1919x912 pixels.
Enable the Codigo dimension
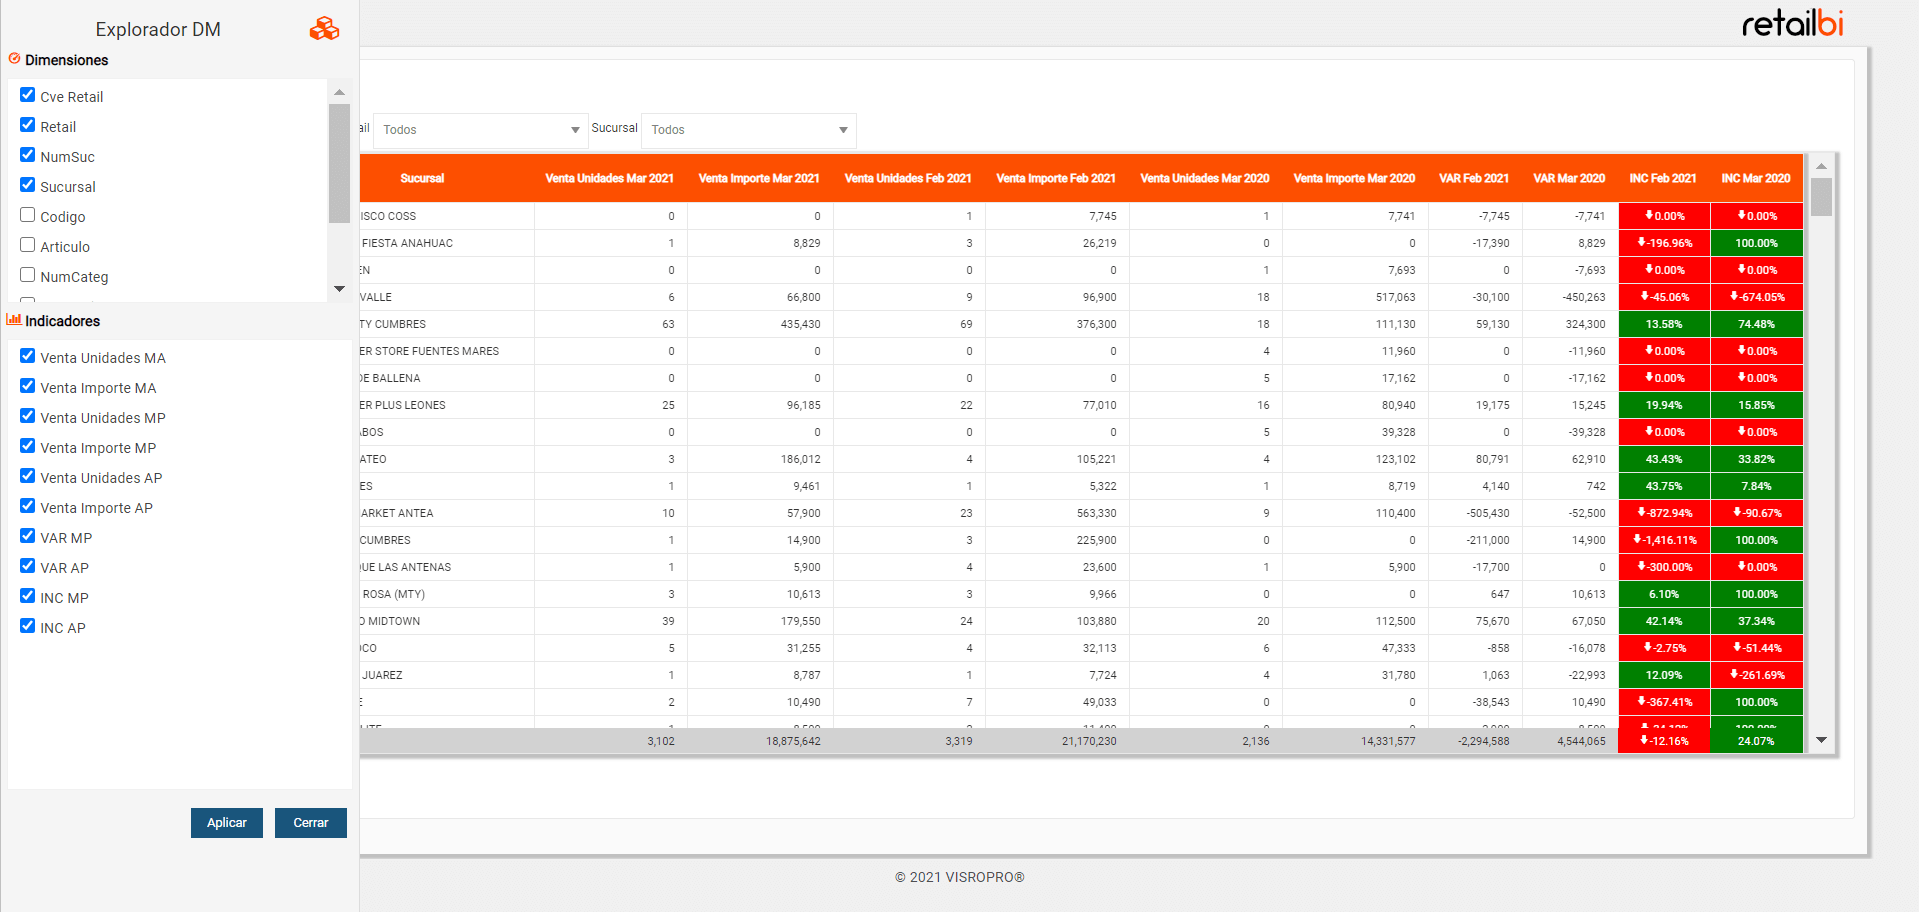[26, 215]
